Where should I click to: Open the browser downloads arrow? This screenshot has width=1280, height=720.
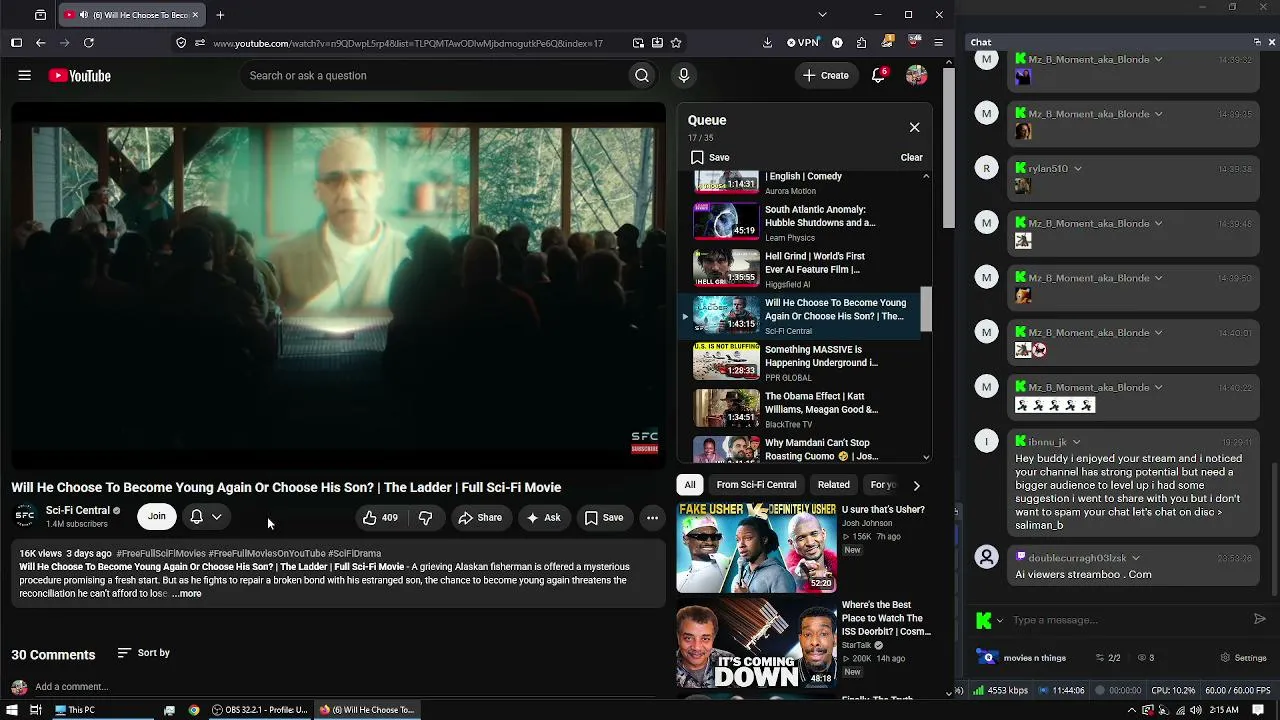tap(767, 43)
